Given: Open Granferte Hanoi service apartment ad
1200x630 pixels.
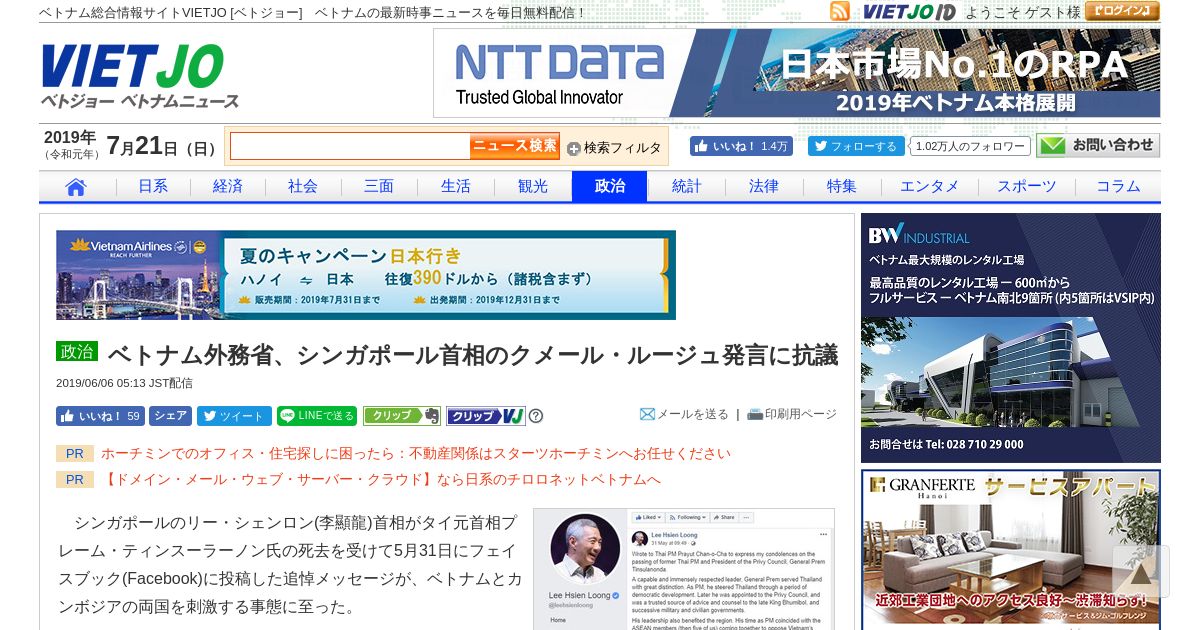Looking at the screenshot, I should coord(1011,550).
